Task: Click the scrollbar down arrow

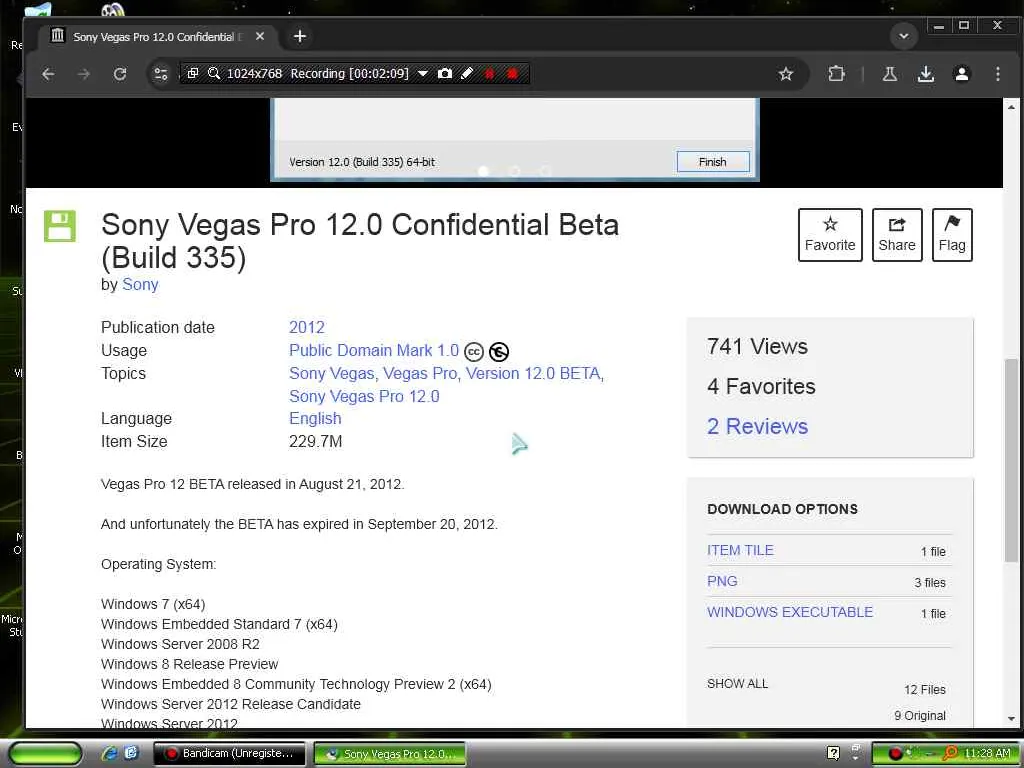Action: coord(1011,718)
